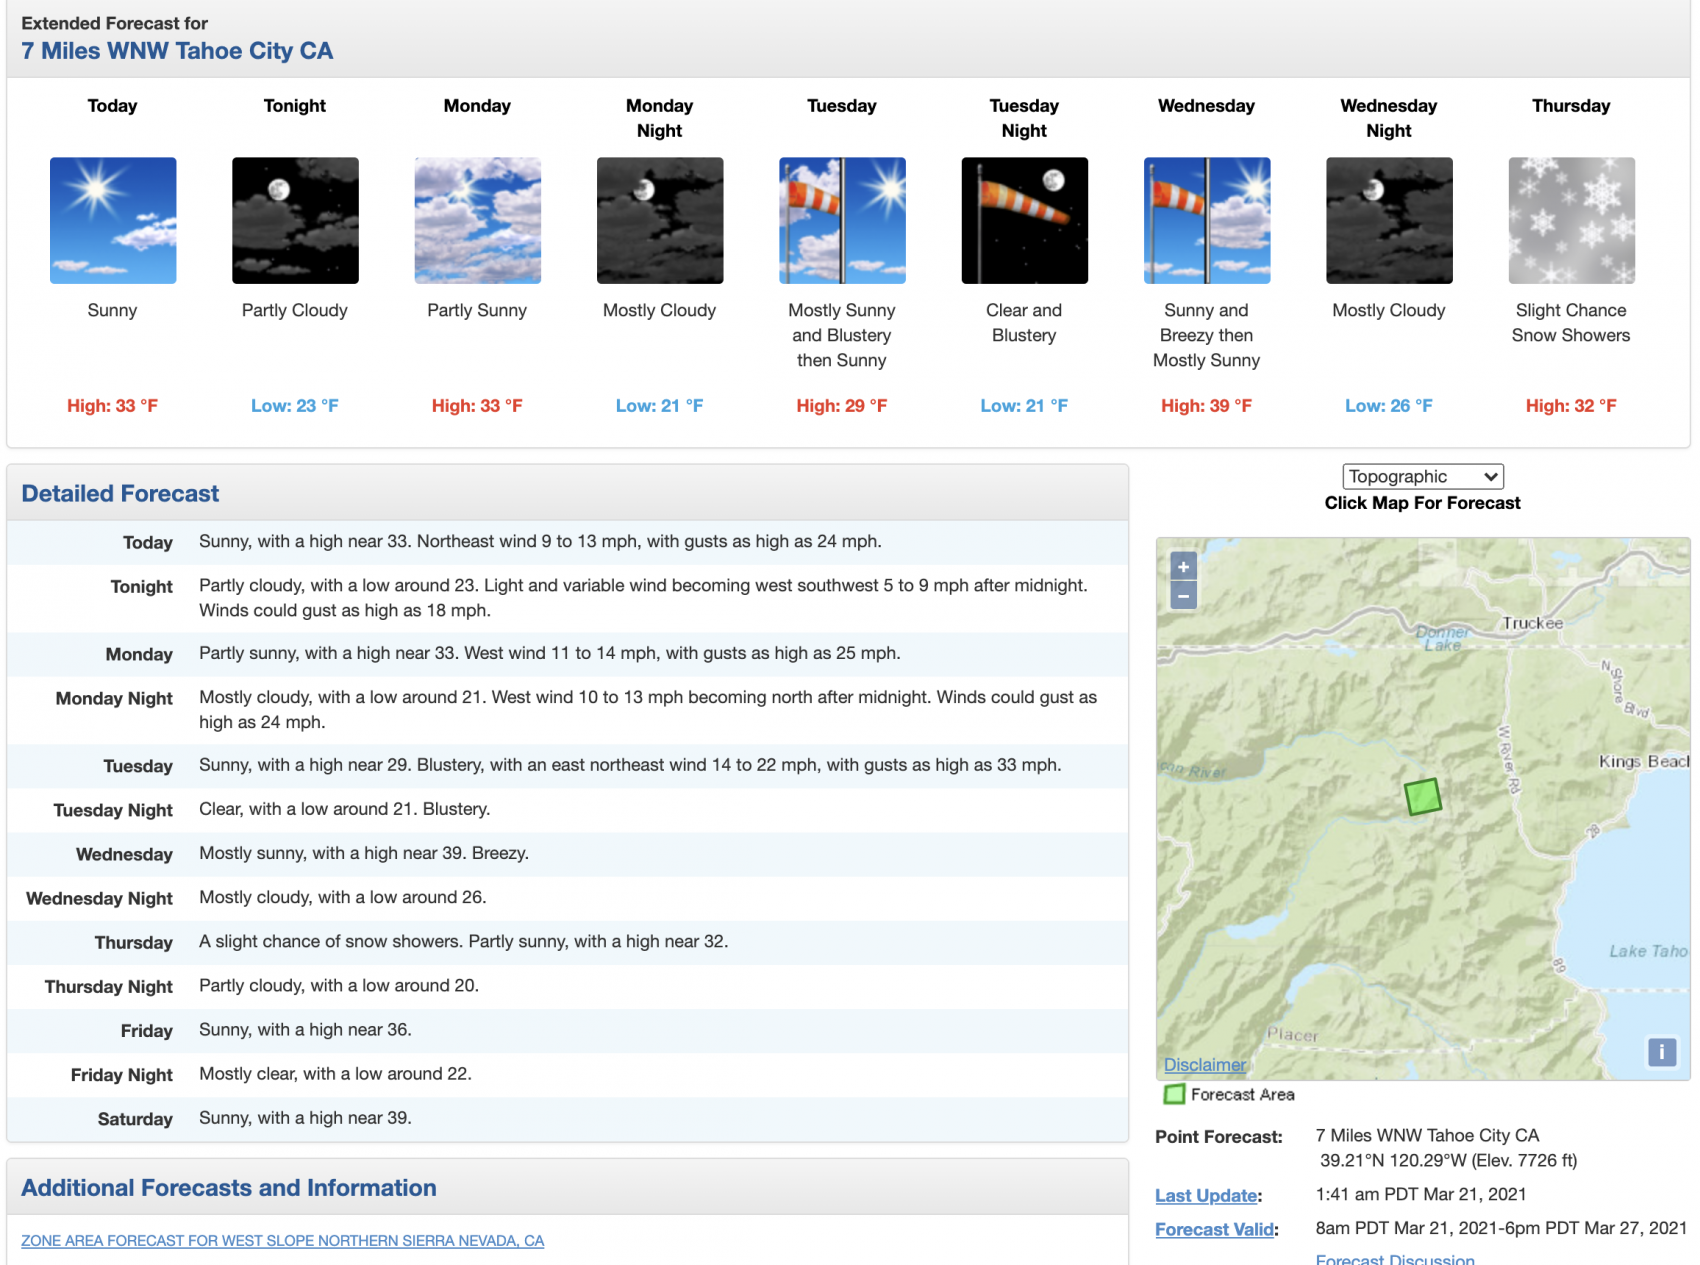This screenshot has width=1700, height=1265.
Task: Click the Monday Night mostly cloudy icon
Action: pyautogui.click(x=660, y=220)
